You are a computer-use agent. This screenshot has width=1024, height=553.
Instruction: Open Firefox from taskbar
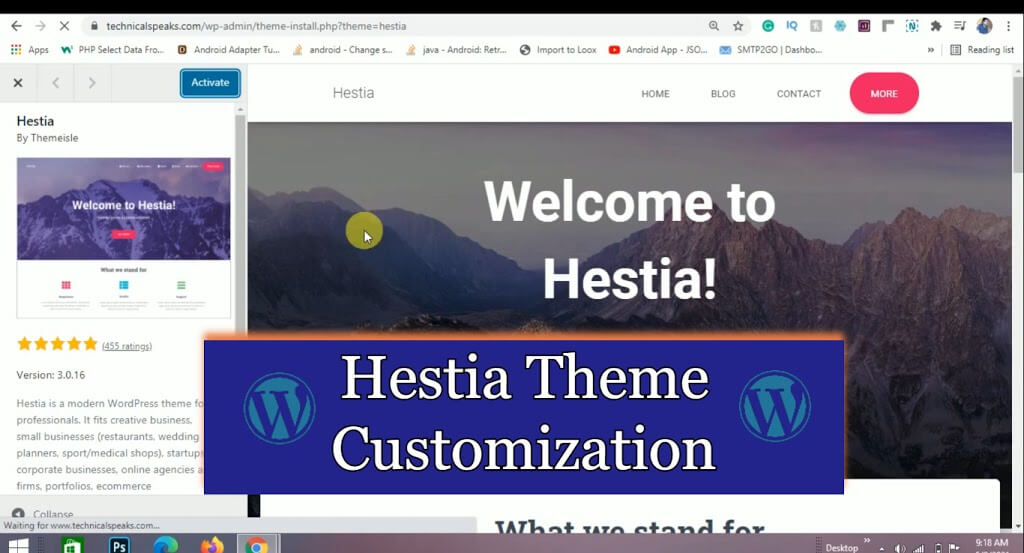212,545
